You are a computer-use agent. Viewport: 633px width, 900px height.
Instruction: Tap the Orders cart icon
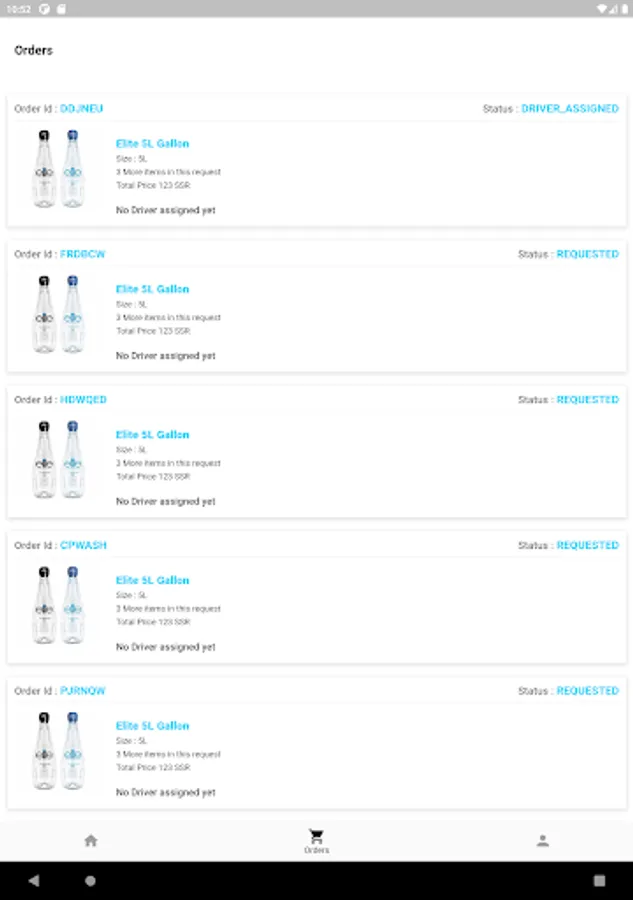tap(316, 836)
